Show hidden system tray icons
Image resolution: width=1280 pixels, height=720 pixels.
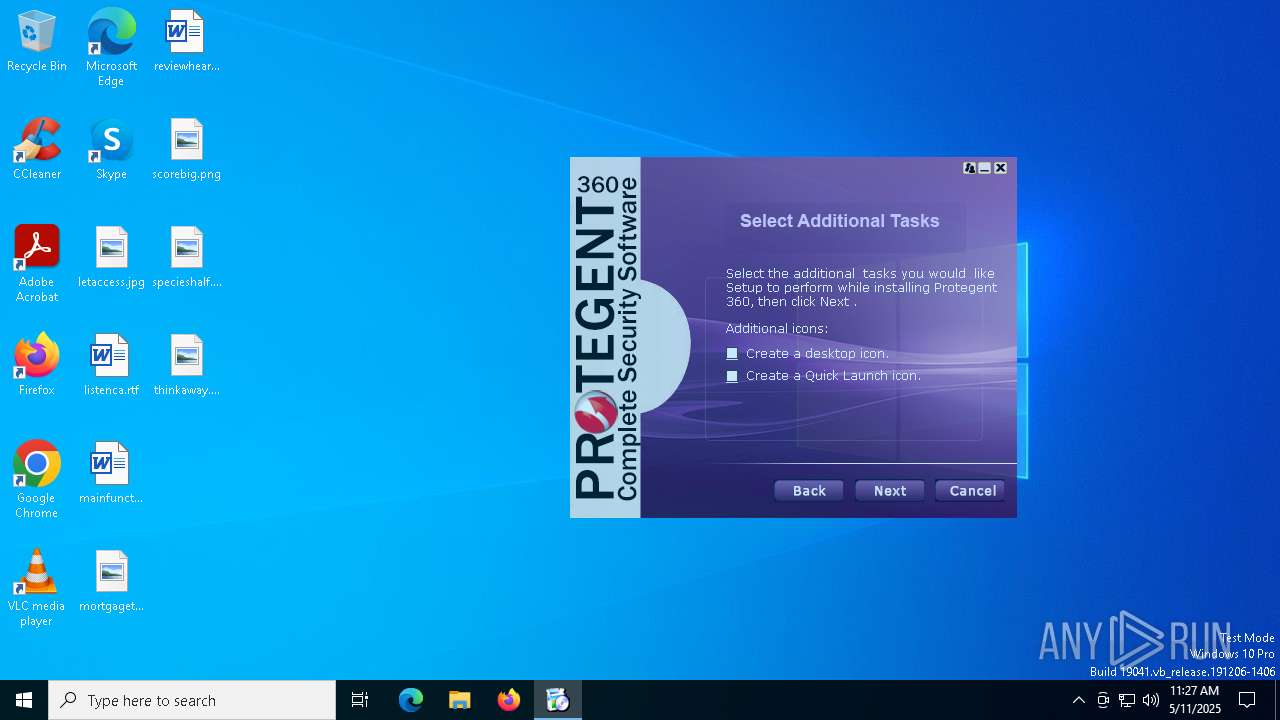(x=1078, y=700)
